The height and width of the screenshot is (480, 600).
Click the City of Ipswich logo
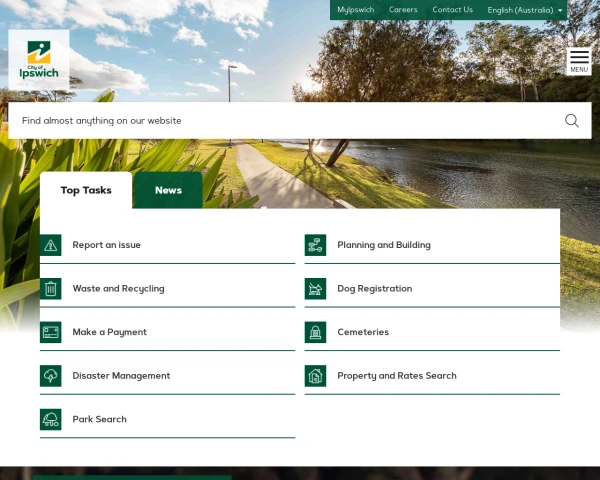coord(39,60)
